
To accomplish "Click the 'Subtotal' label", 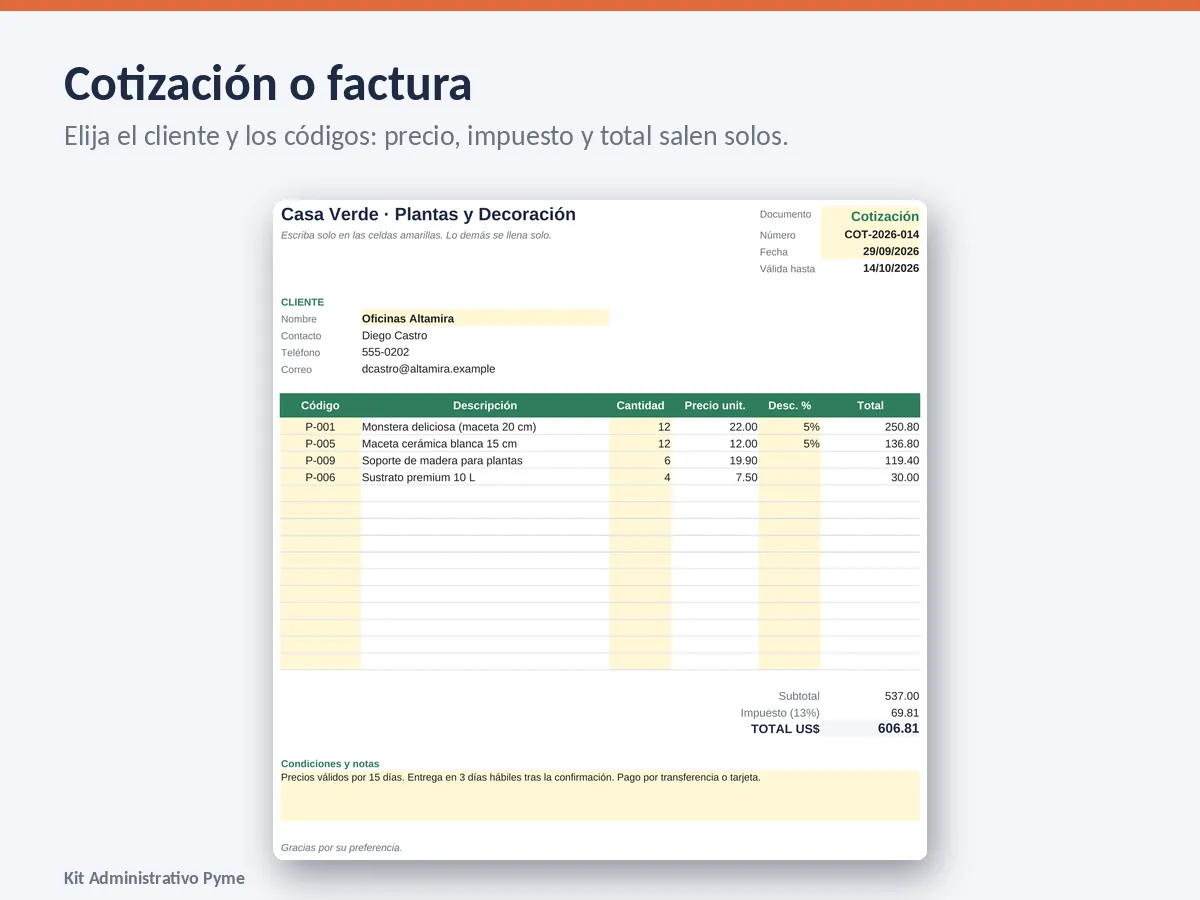I will pyautogui.click(x=799, y=696).
